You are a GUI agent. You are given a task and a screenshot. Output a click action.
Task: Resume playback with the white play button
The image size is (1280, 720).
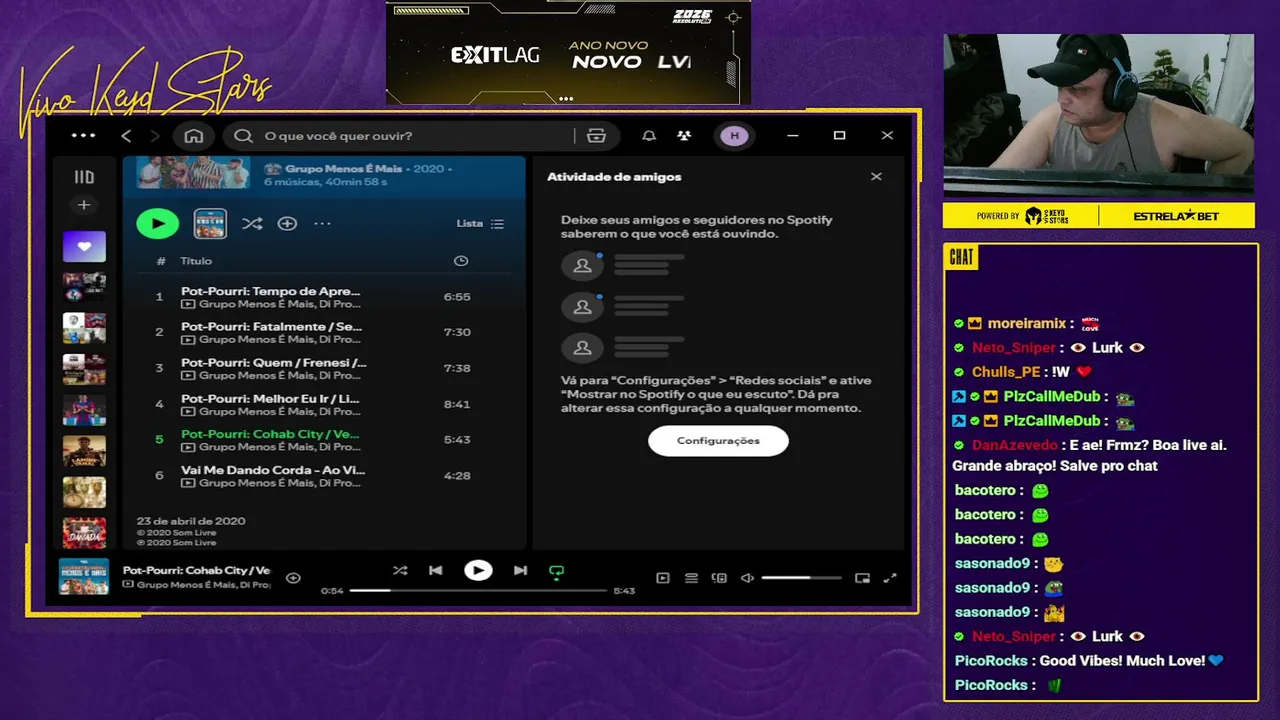pos(478,571)
